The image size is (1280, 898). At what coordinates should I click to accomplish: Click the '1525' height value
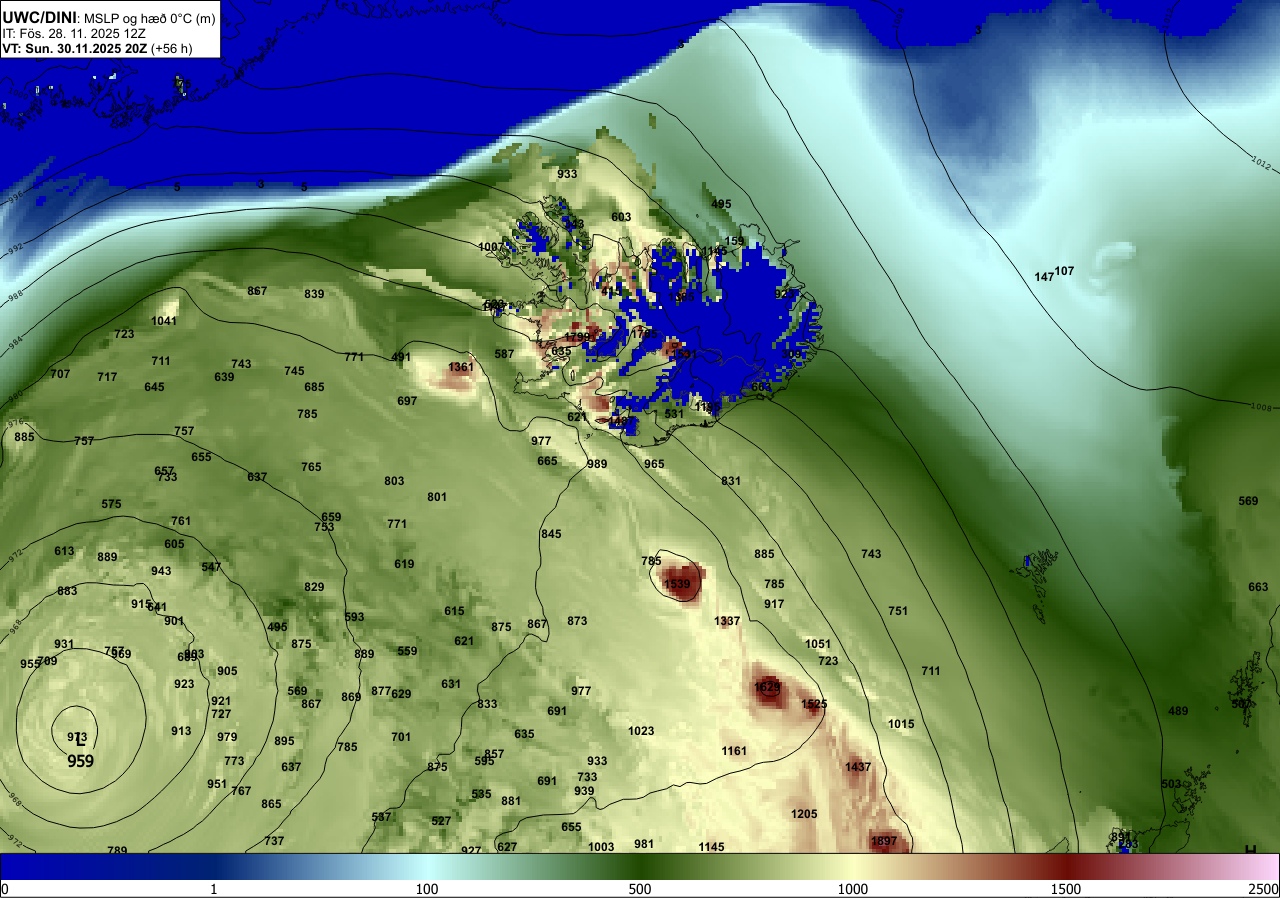(814, 704)
